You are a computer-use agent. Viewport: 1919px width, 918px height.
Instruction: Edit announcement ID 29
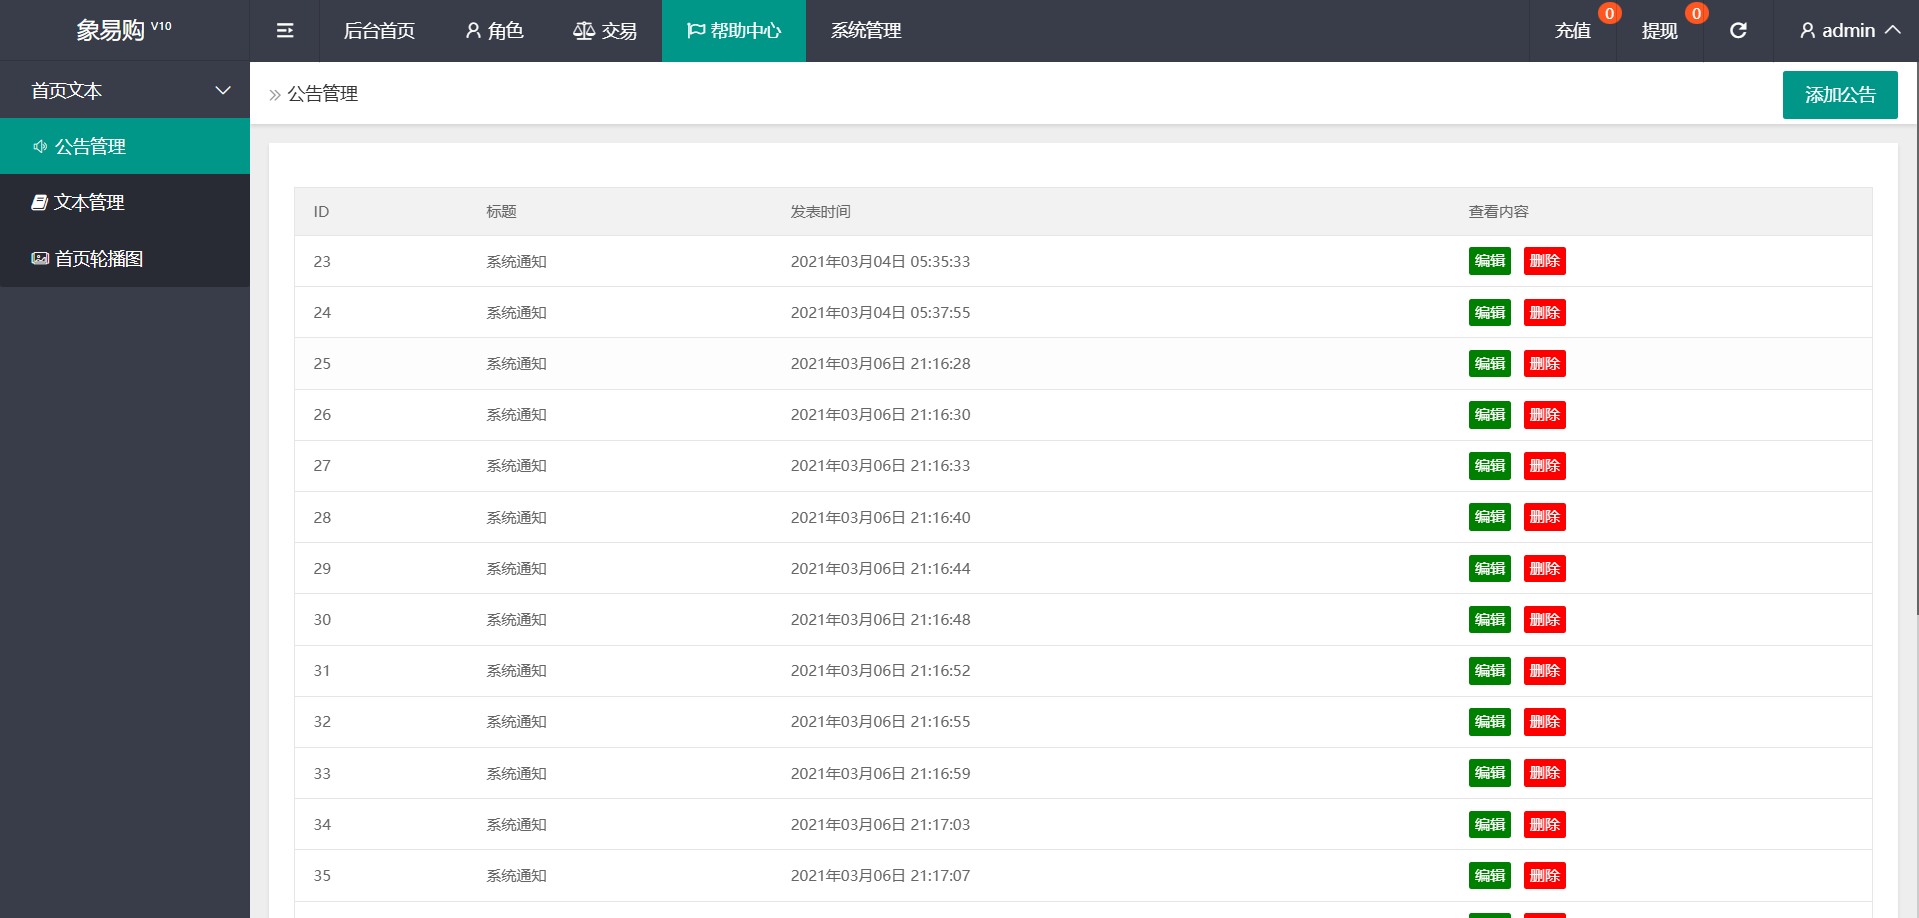(x=1490, y=568)
